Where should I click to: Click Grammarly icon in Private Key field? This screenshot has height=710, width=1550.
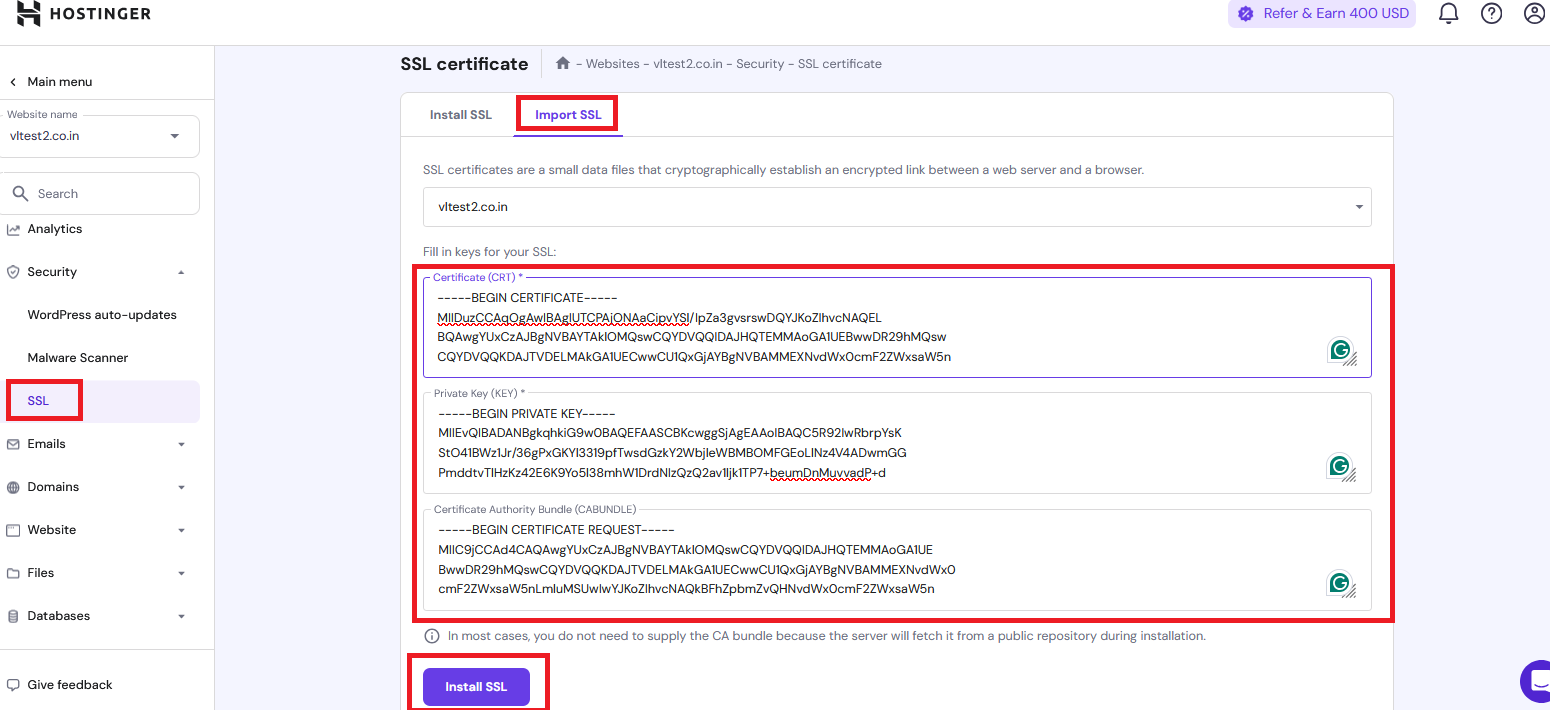(x=1339, y=466)
